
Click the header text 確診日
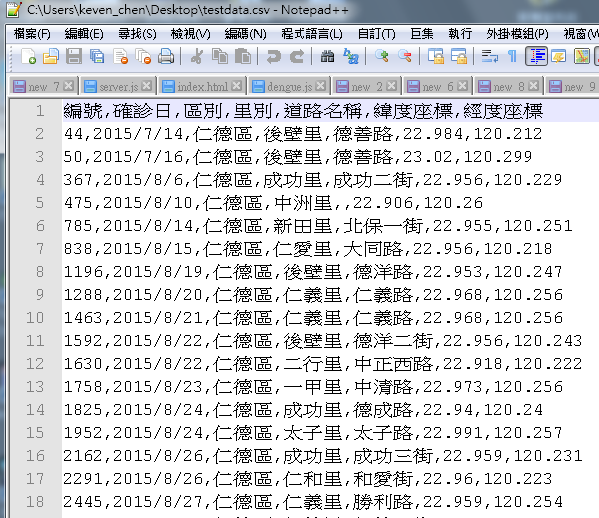(x=142, y=112)
